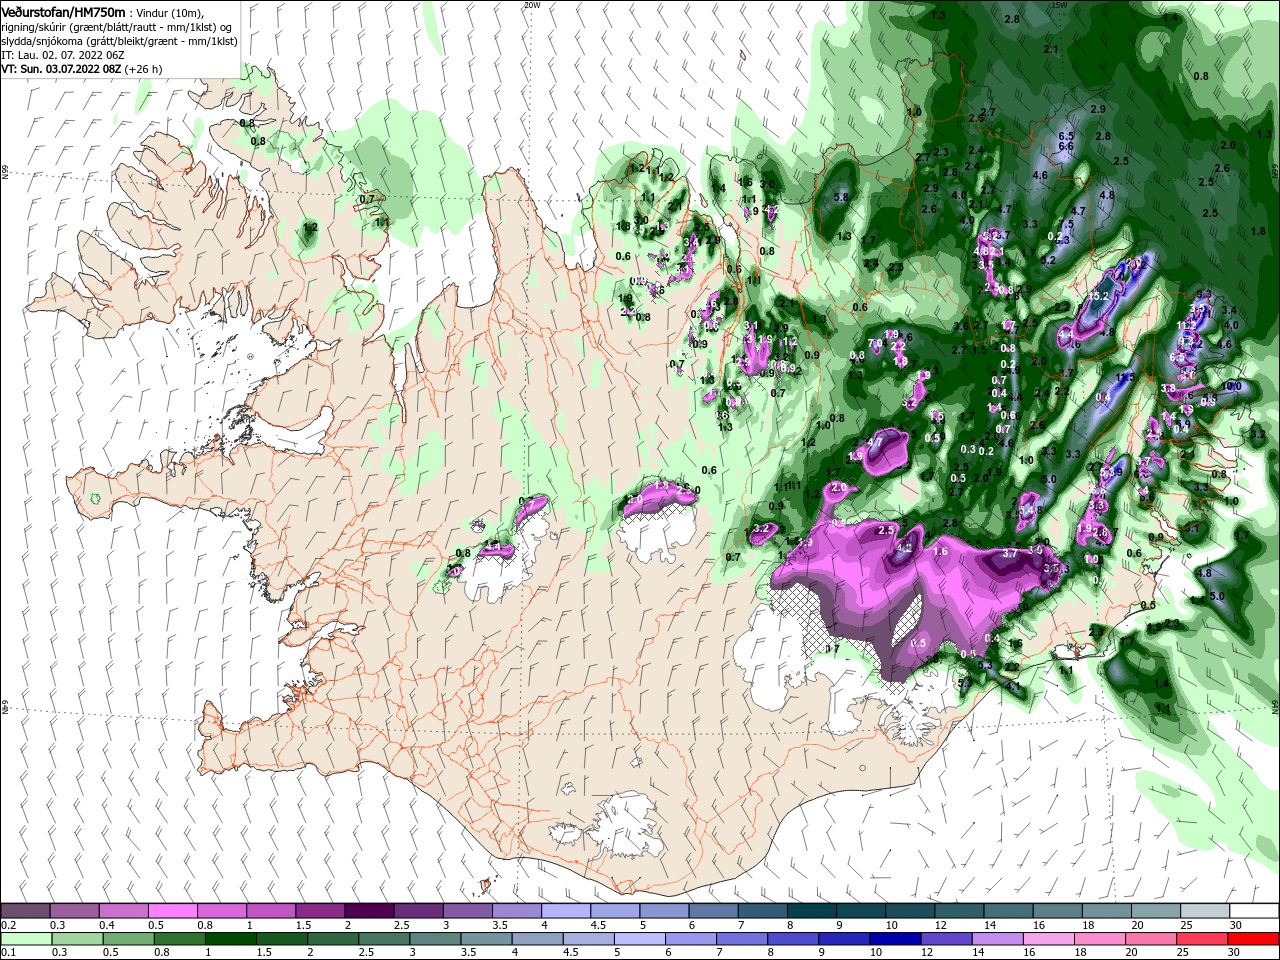Screen dimensions: 1280x960
Task: Click the lavender-blue swatch in the snow scale
Action: (x=565, y=911)
